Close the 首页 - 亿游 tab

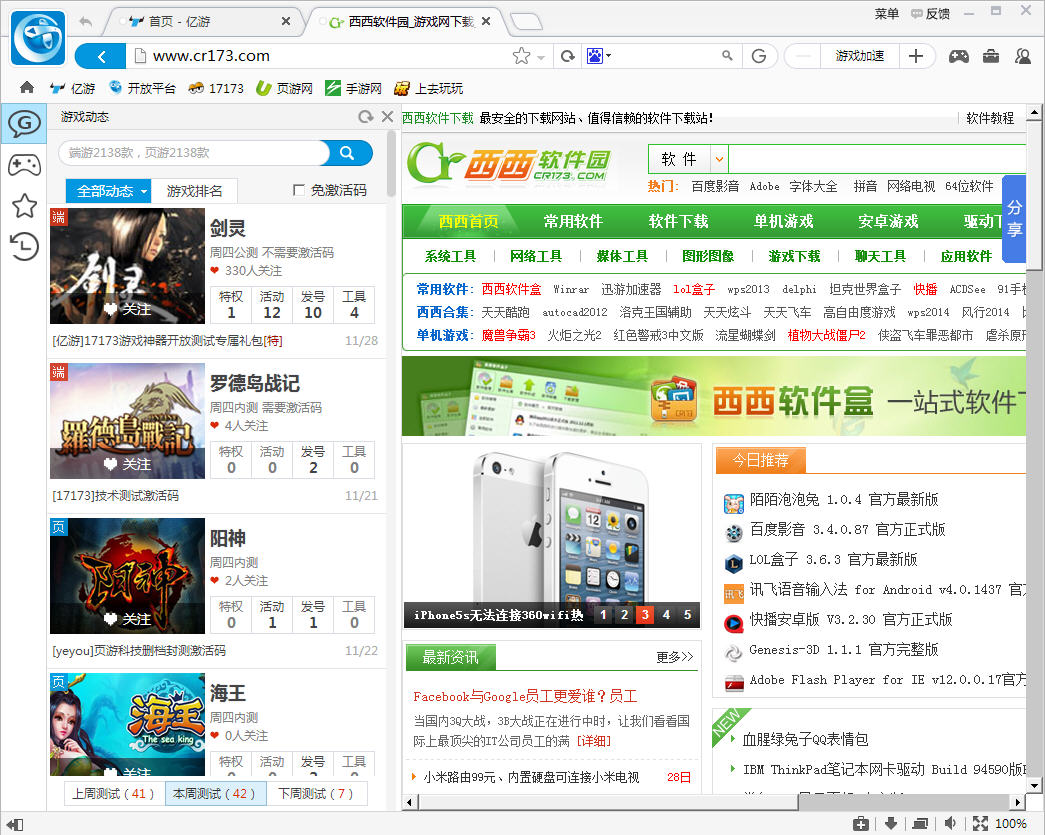coord(286,21)
